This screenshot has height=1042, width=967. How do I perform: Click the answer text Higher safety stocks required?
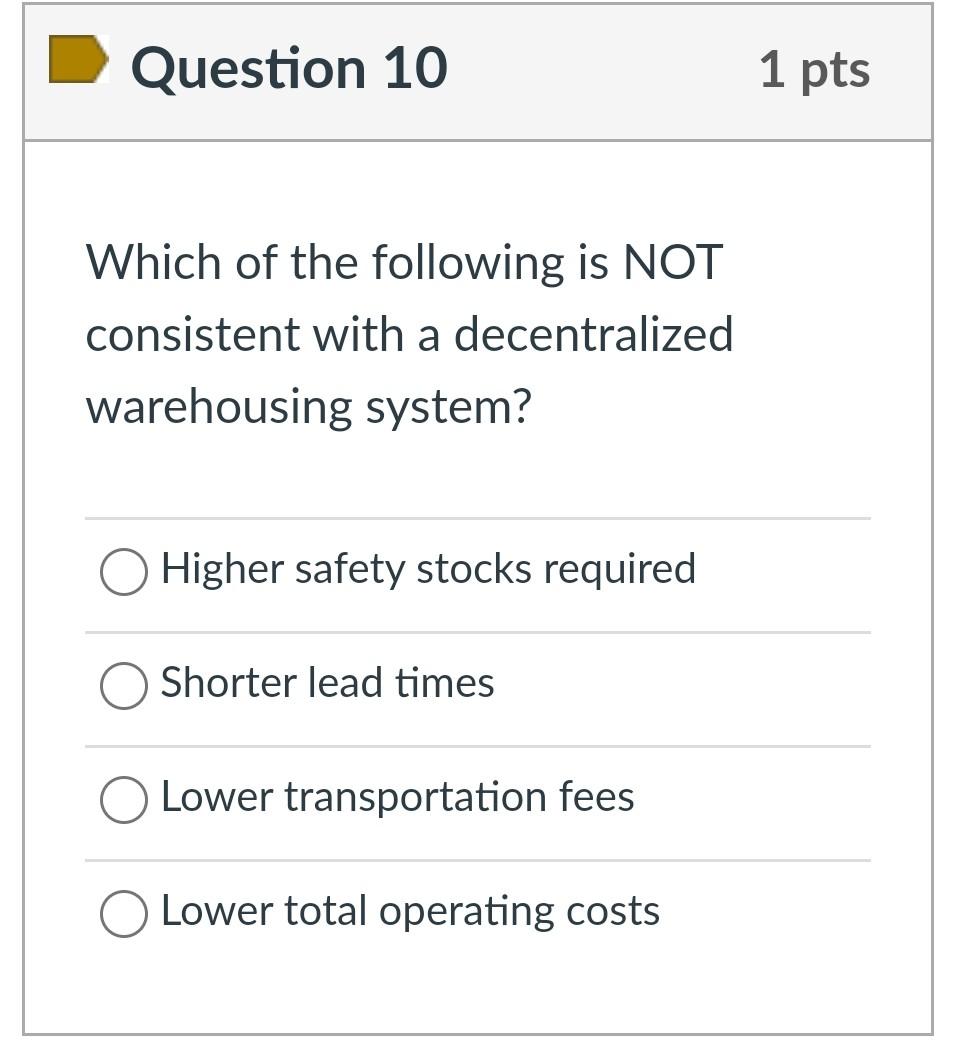(429, 568)
